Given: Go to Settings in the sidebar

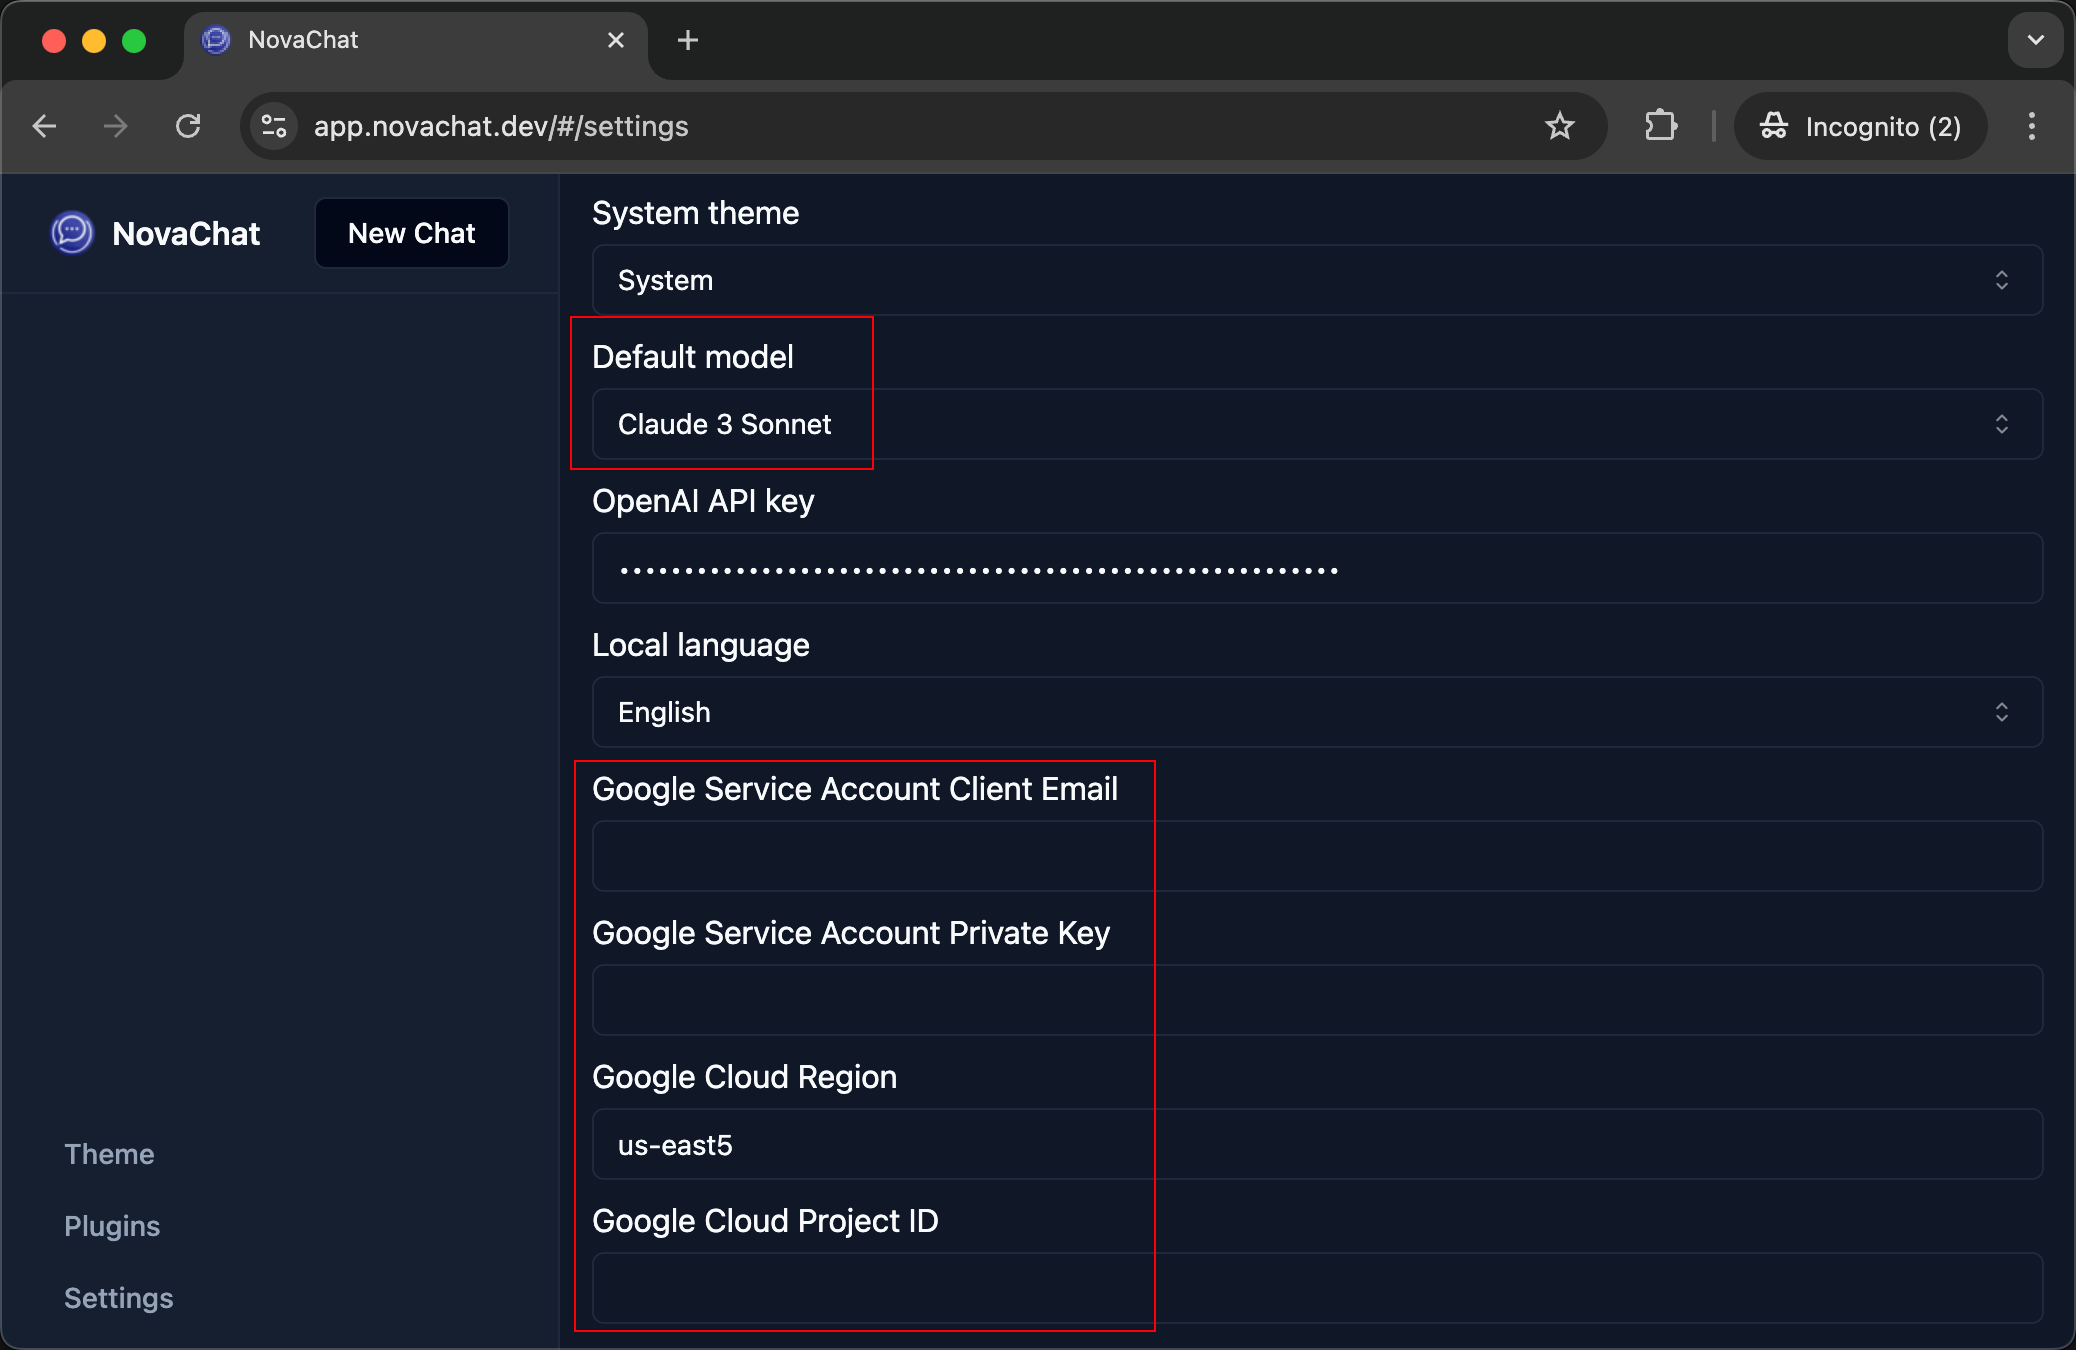Looking at the screenshot, I should click(x=118, y=1298).
